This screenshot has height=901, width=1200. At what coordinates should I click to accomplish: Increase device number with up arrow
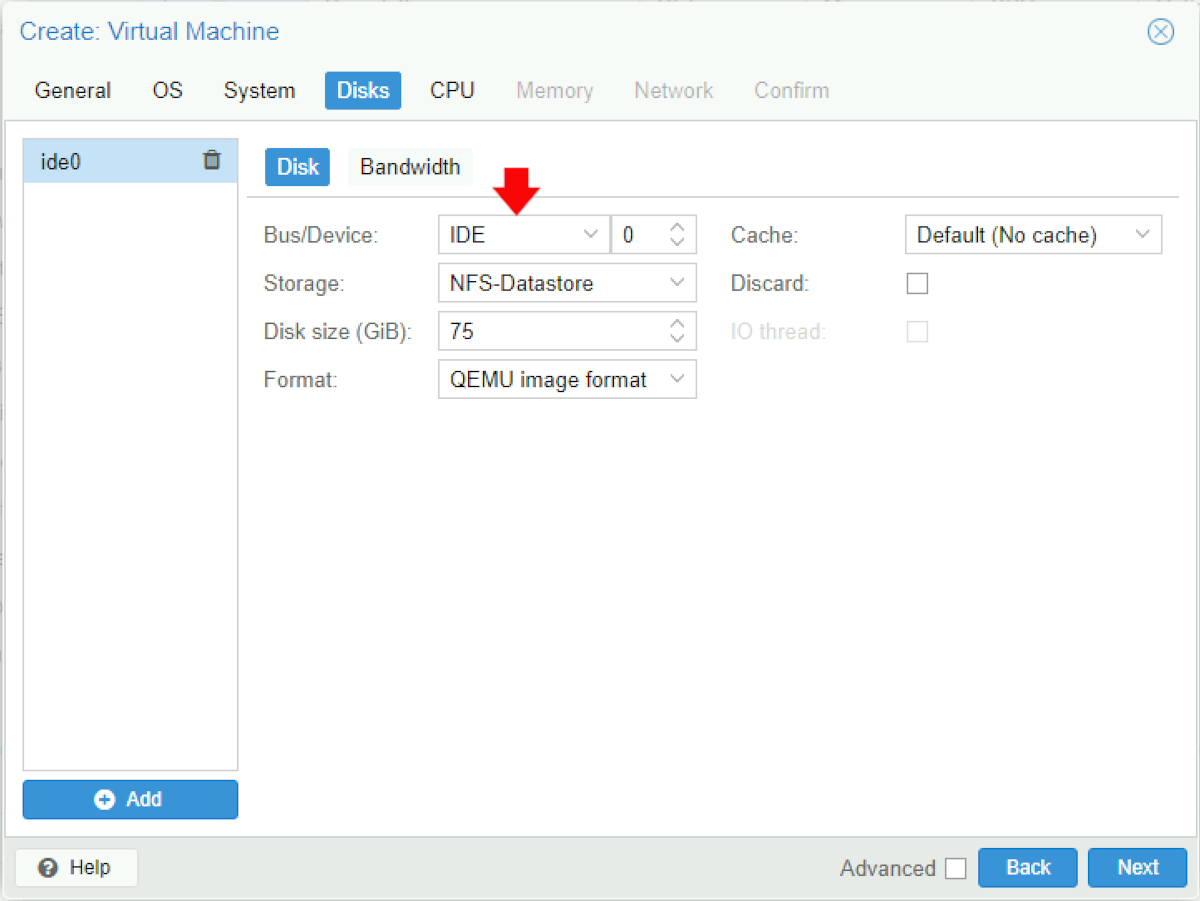coord(677,228)
